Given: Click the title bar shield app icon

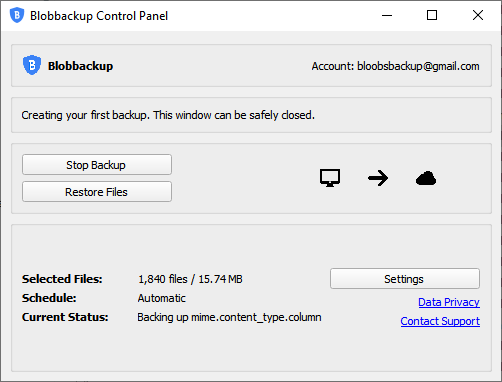Looking at the screenshot, I should tap(17, 15).
